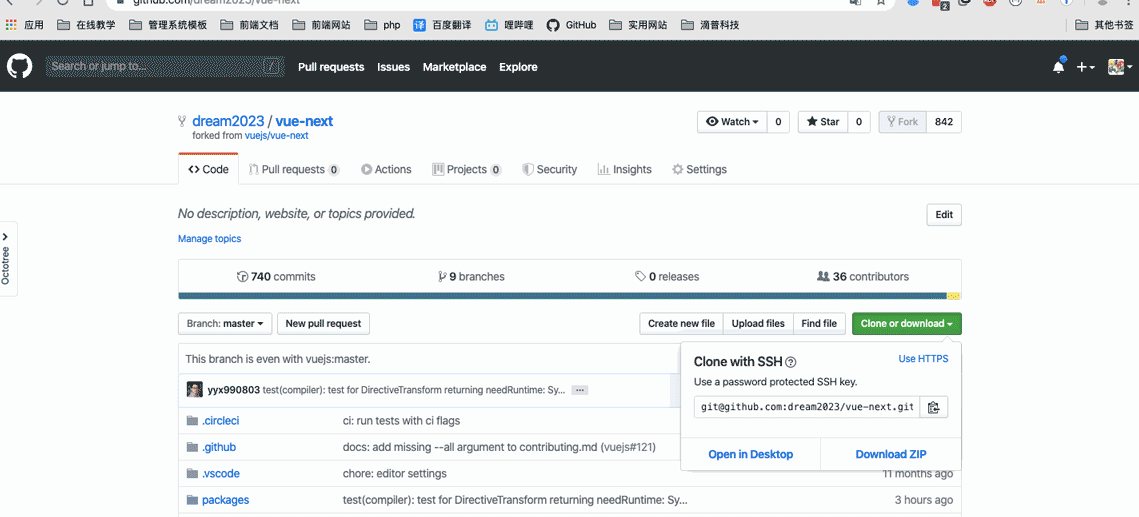Click the help icon beside Clone with SSH
Screen dimensions: 1139x517
click(x=791, y=362)
